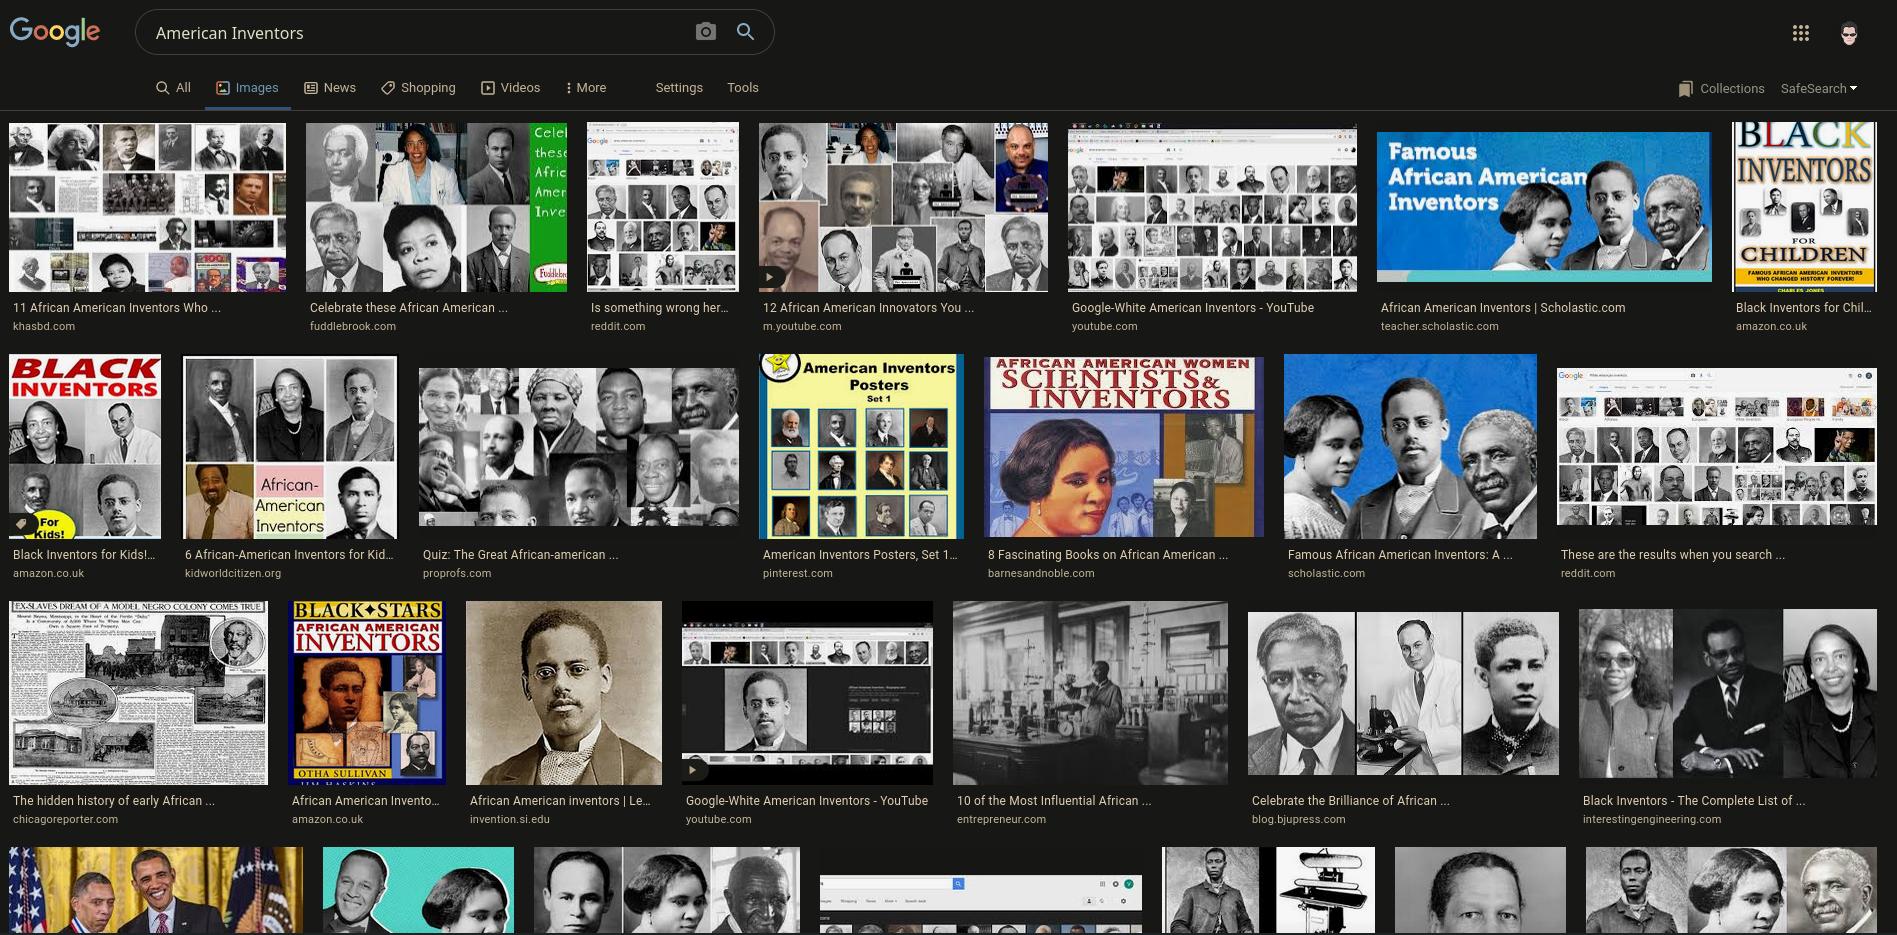This screenshot has height=935, width=1897.
Task: Switch to the All tab
Action: [173, 88]
